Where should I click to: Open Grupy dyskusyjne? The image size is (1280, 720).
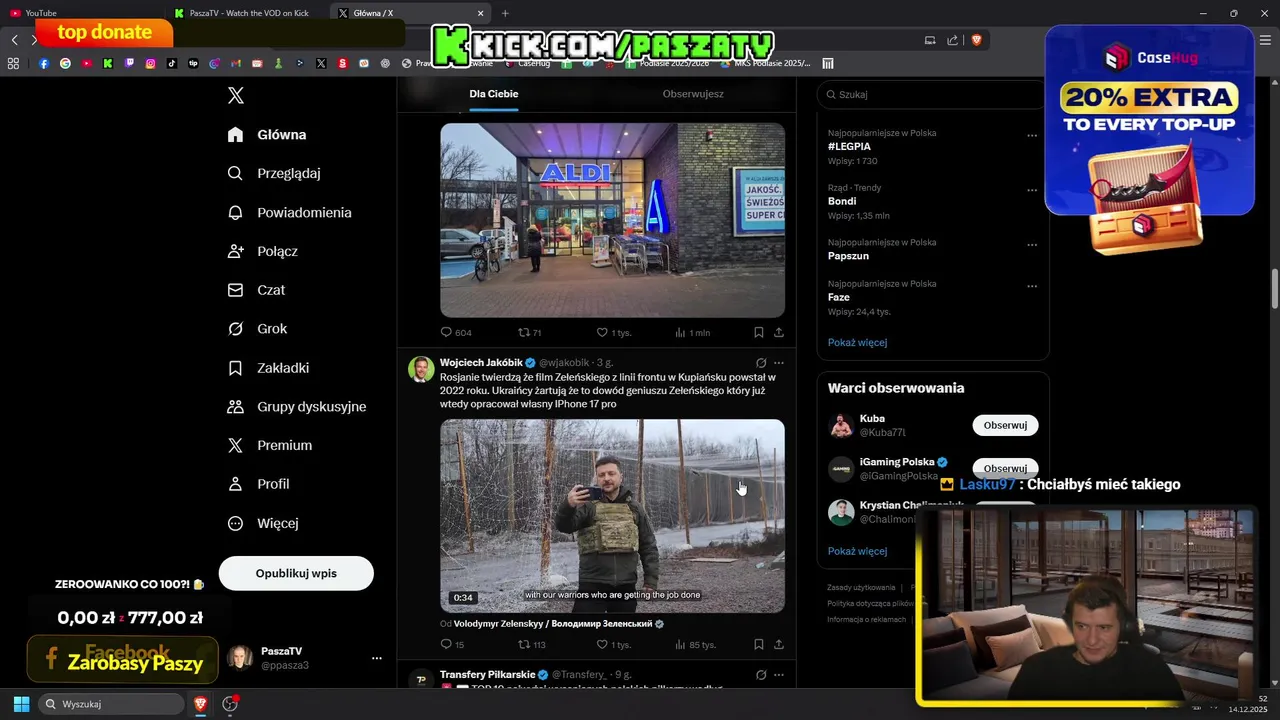[297, 406]
